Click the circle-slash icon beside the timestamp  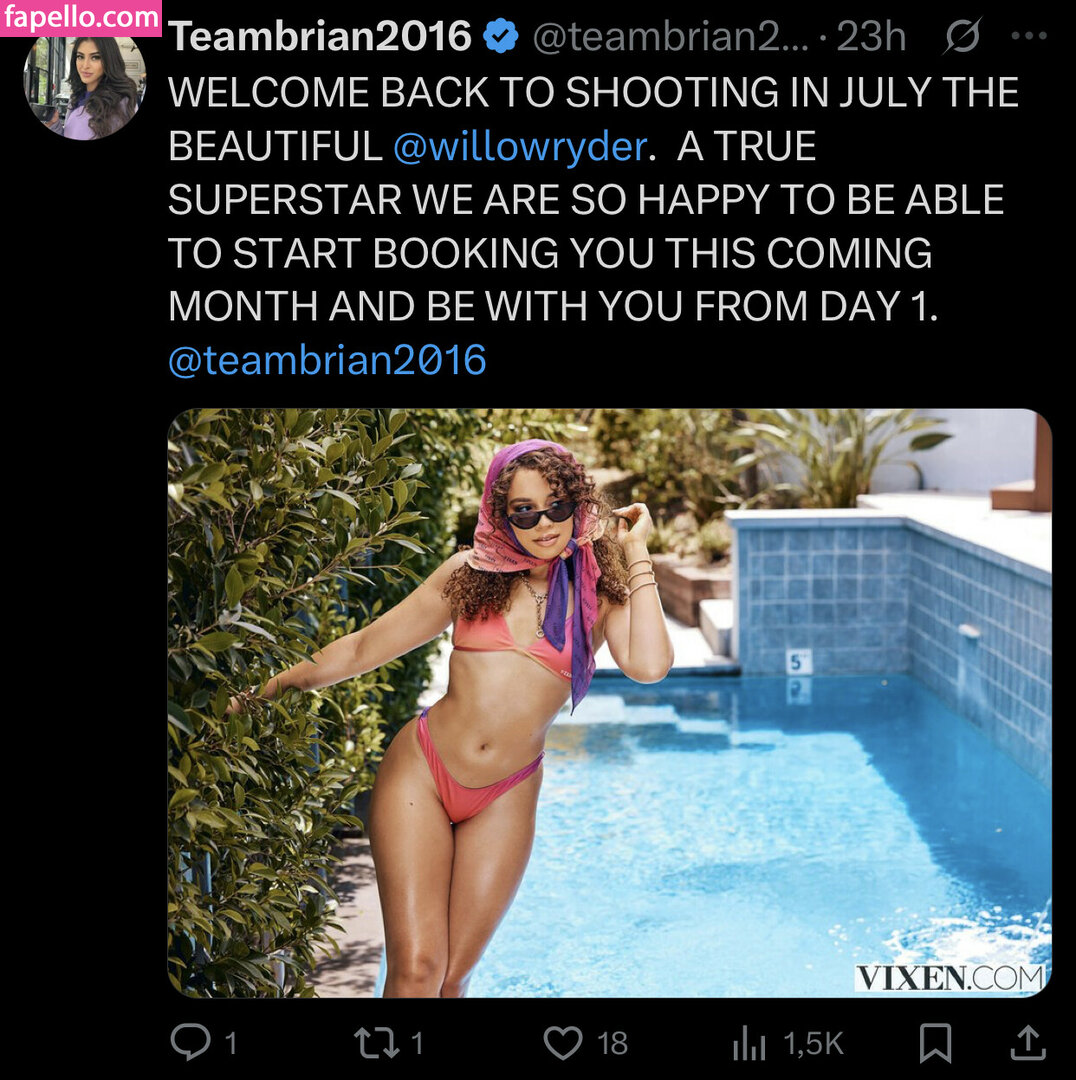(962, 38)
